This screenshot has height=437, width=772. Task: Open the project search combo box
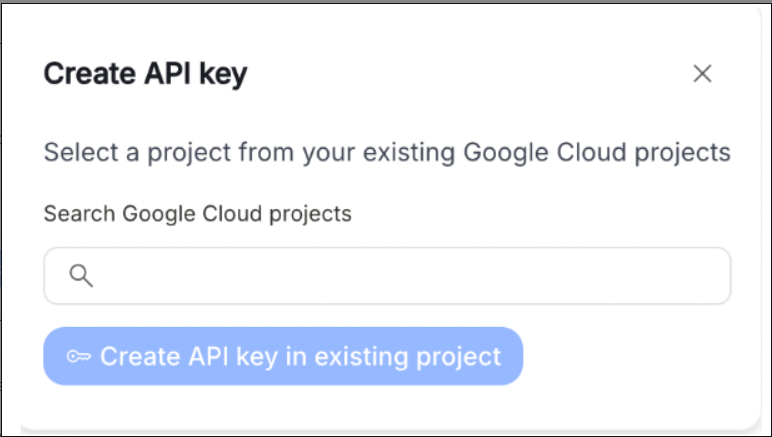coord(387,276)
